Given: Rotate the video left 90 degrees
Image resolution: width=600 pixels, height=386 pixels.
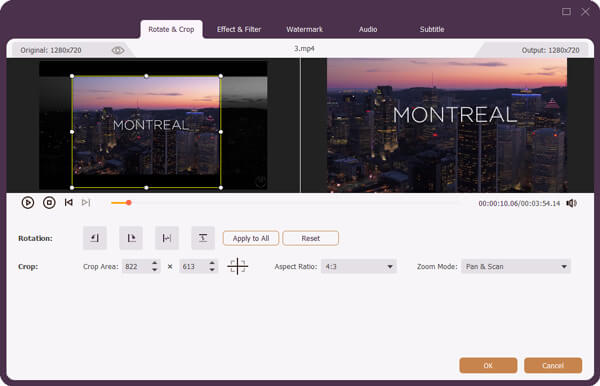Looking at the screenshot, I should (95, 238).
